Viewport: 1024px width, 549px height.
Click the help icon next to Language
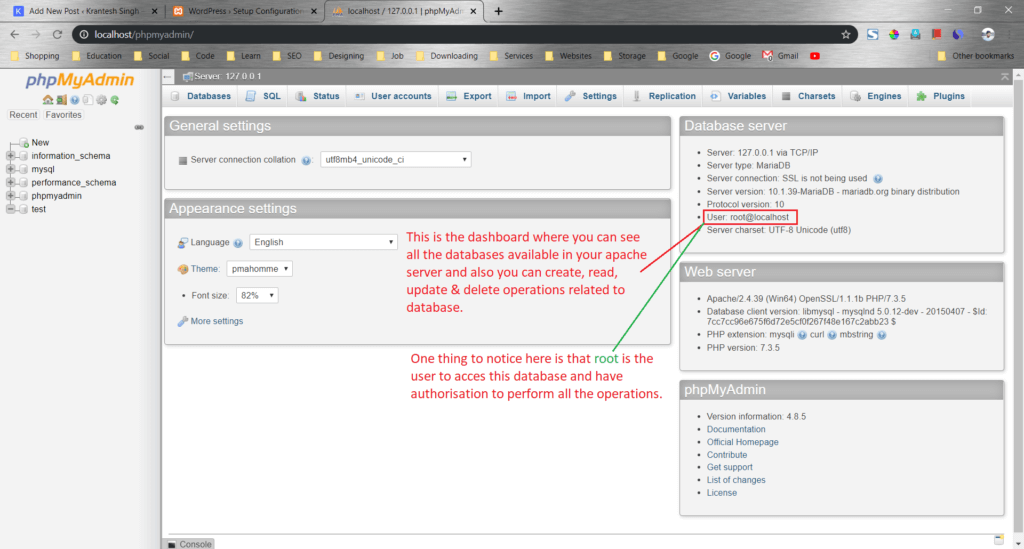[238, 243]
